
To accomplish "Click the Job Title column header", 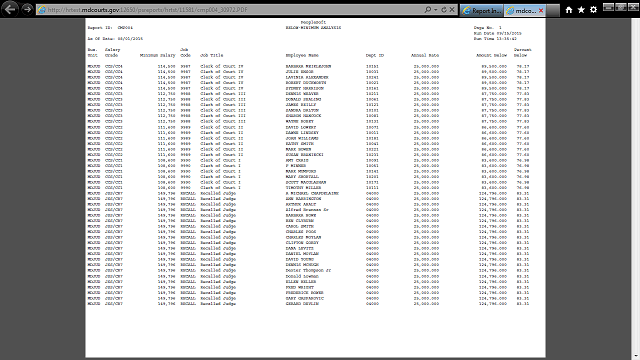I will (x=211, y=55).
